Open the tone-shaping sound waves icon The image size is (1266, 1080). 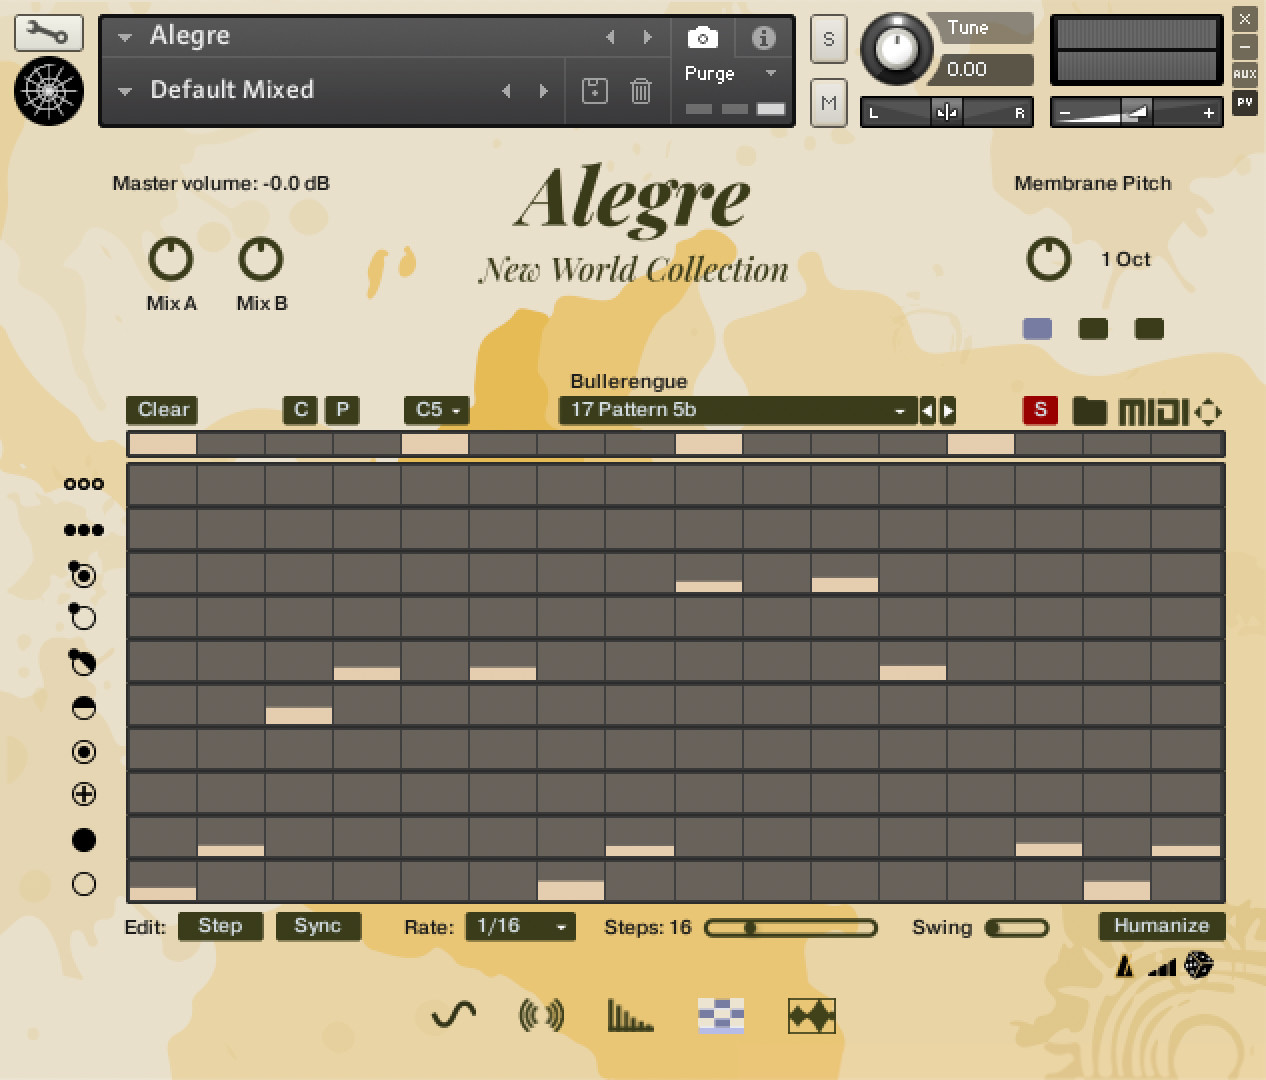(x=541, y=1016)
